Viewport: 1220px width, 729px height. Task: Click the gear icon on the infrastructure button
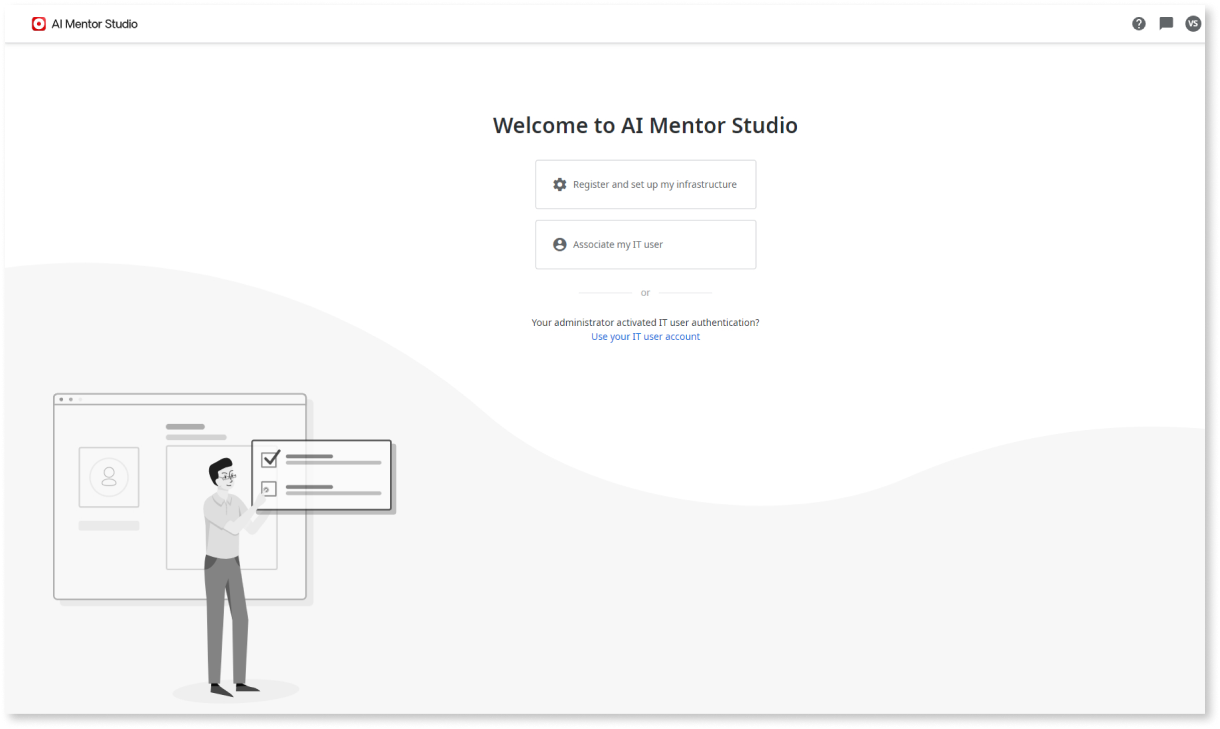pos(560,184)
